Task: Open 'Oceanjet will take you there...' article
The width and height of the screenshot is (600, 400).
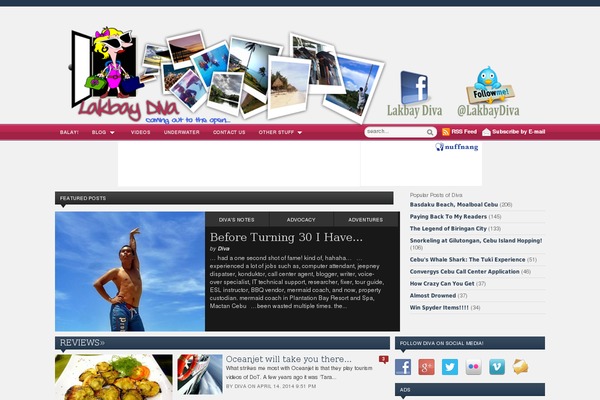Action: click(x=289, y=359)
